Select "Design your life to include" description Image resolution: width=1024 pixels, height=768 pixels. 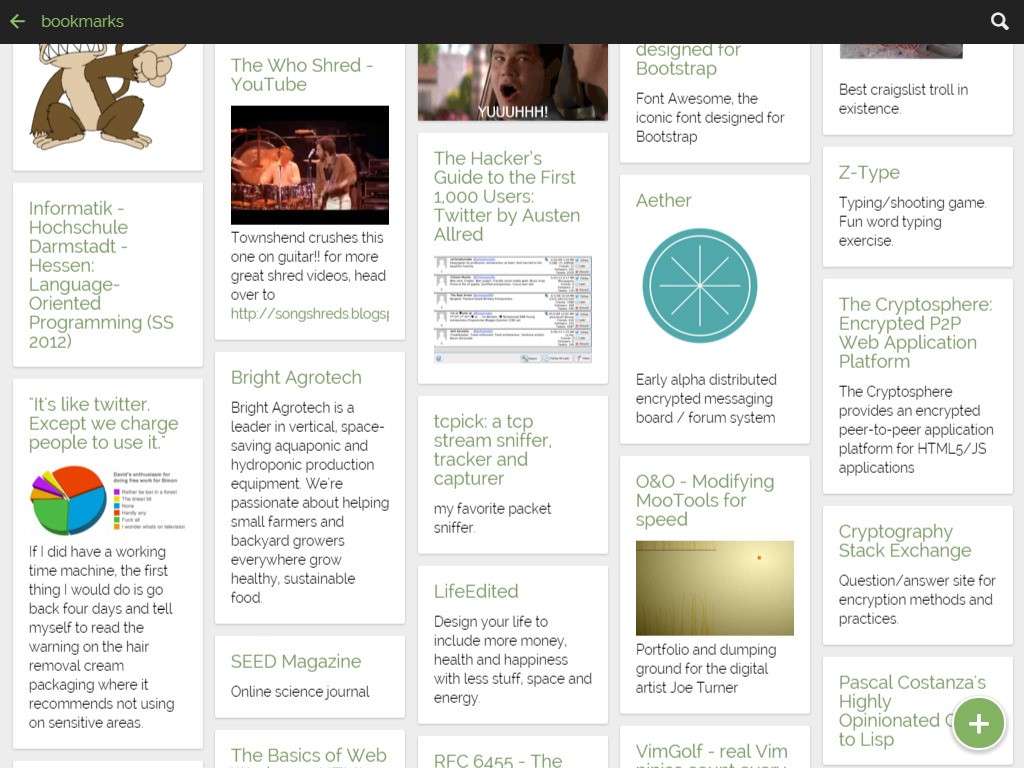click(x=513, y=660)
